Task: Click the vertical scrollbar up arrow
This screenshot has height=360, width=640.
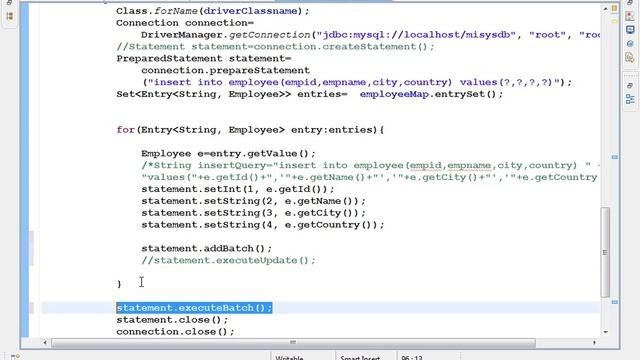Action: [605, 9]
